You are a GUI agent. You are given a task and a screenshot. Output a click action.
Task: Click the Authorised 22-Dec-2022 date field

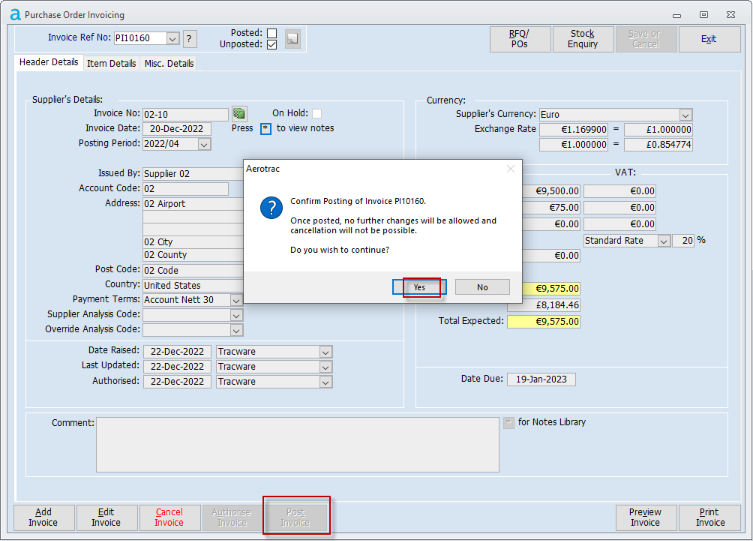point(177,382)
